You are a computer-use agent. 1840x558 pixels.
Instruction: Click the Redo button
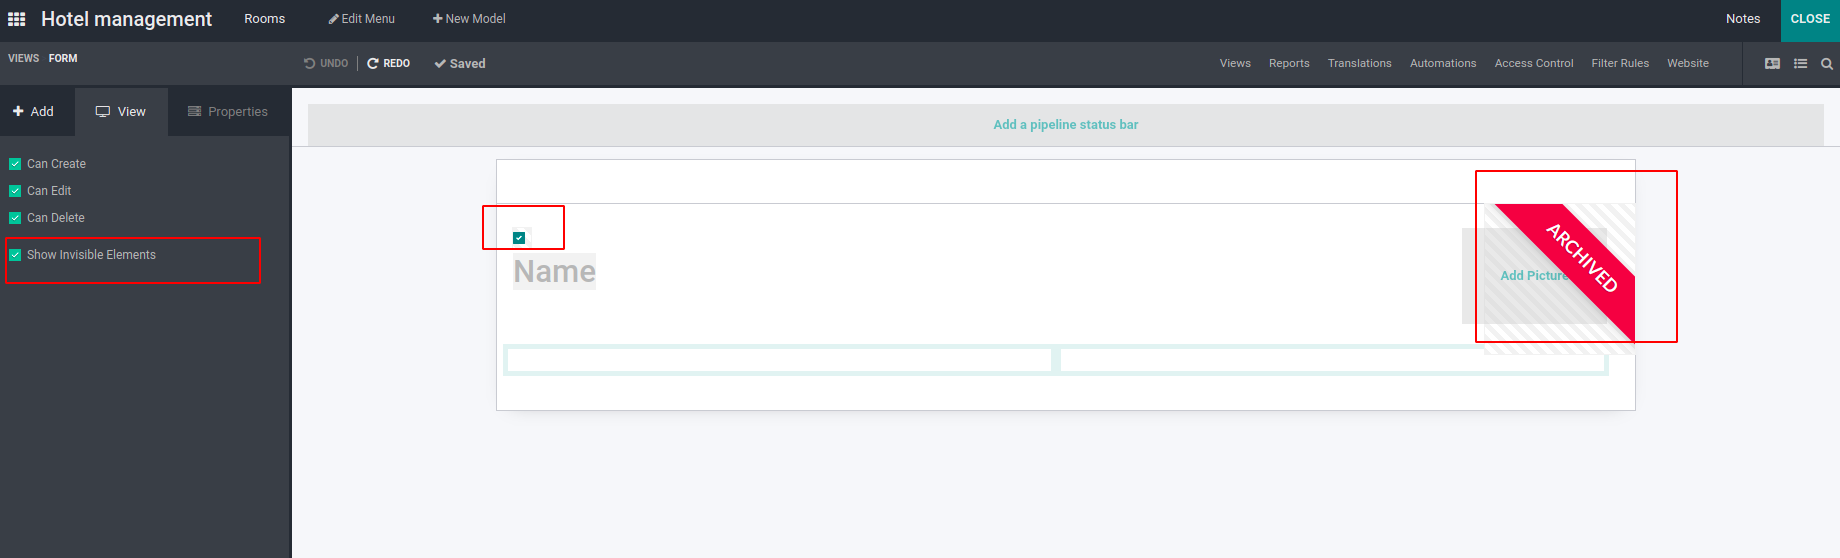coord(389,63)
